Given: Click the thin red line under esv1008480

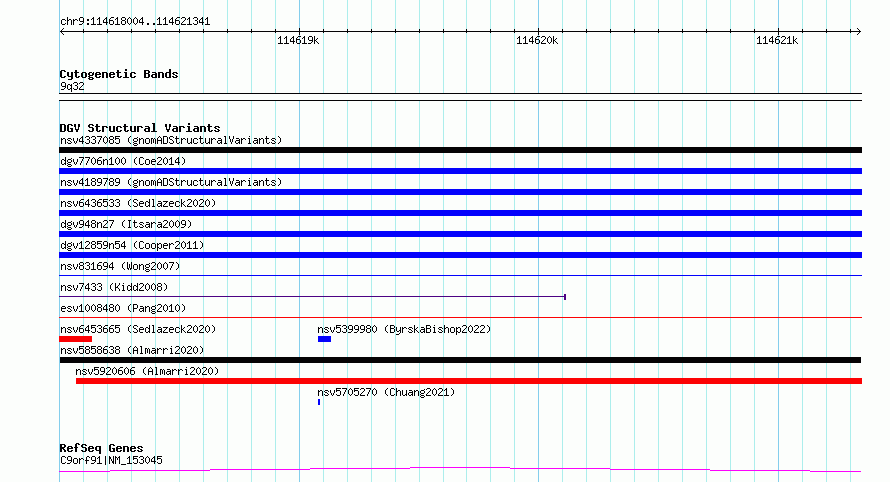Looking at the screenshot, I should (460, 317).
